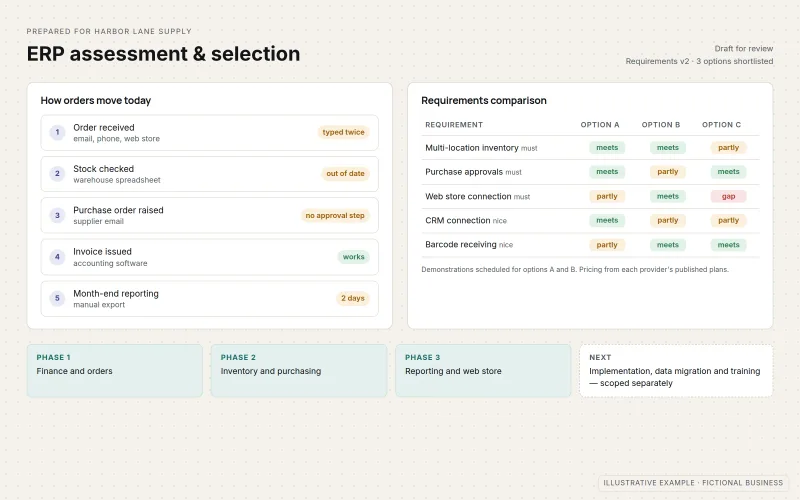Open the Phase 2 Inventory and purchasing card
Viewport: 800px width, 500px height.
point(299,371)
